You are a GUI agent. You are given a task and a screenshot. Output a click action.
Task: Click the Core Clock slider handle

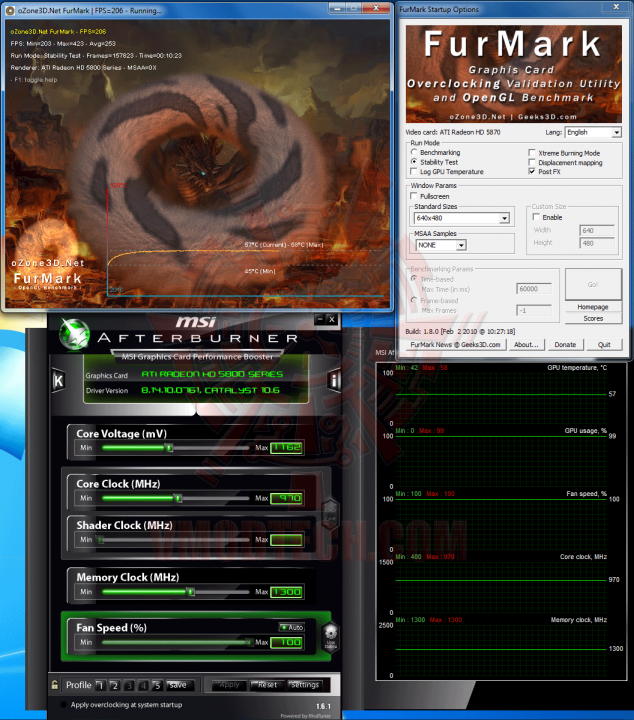(x=178, y=498)
